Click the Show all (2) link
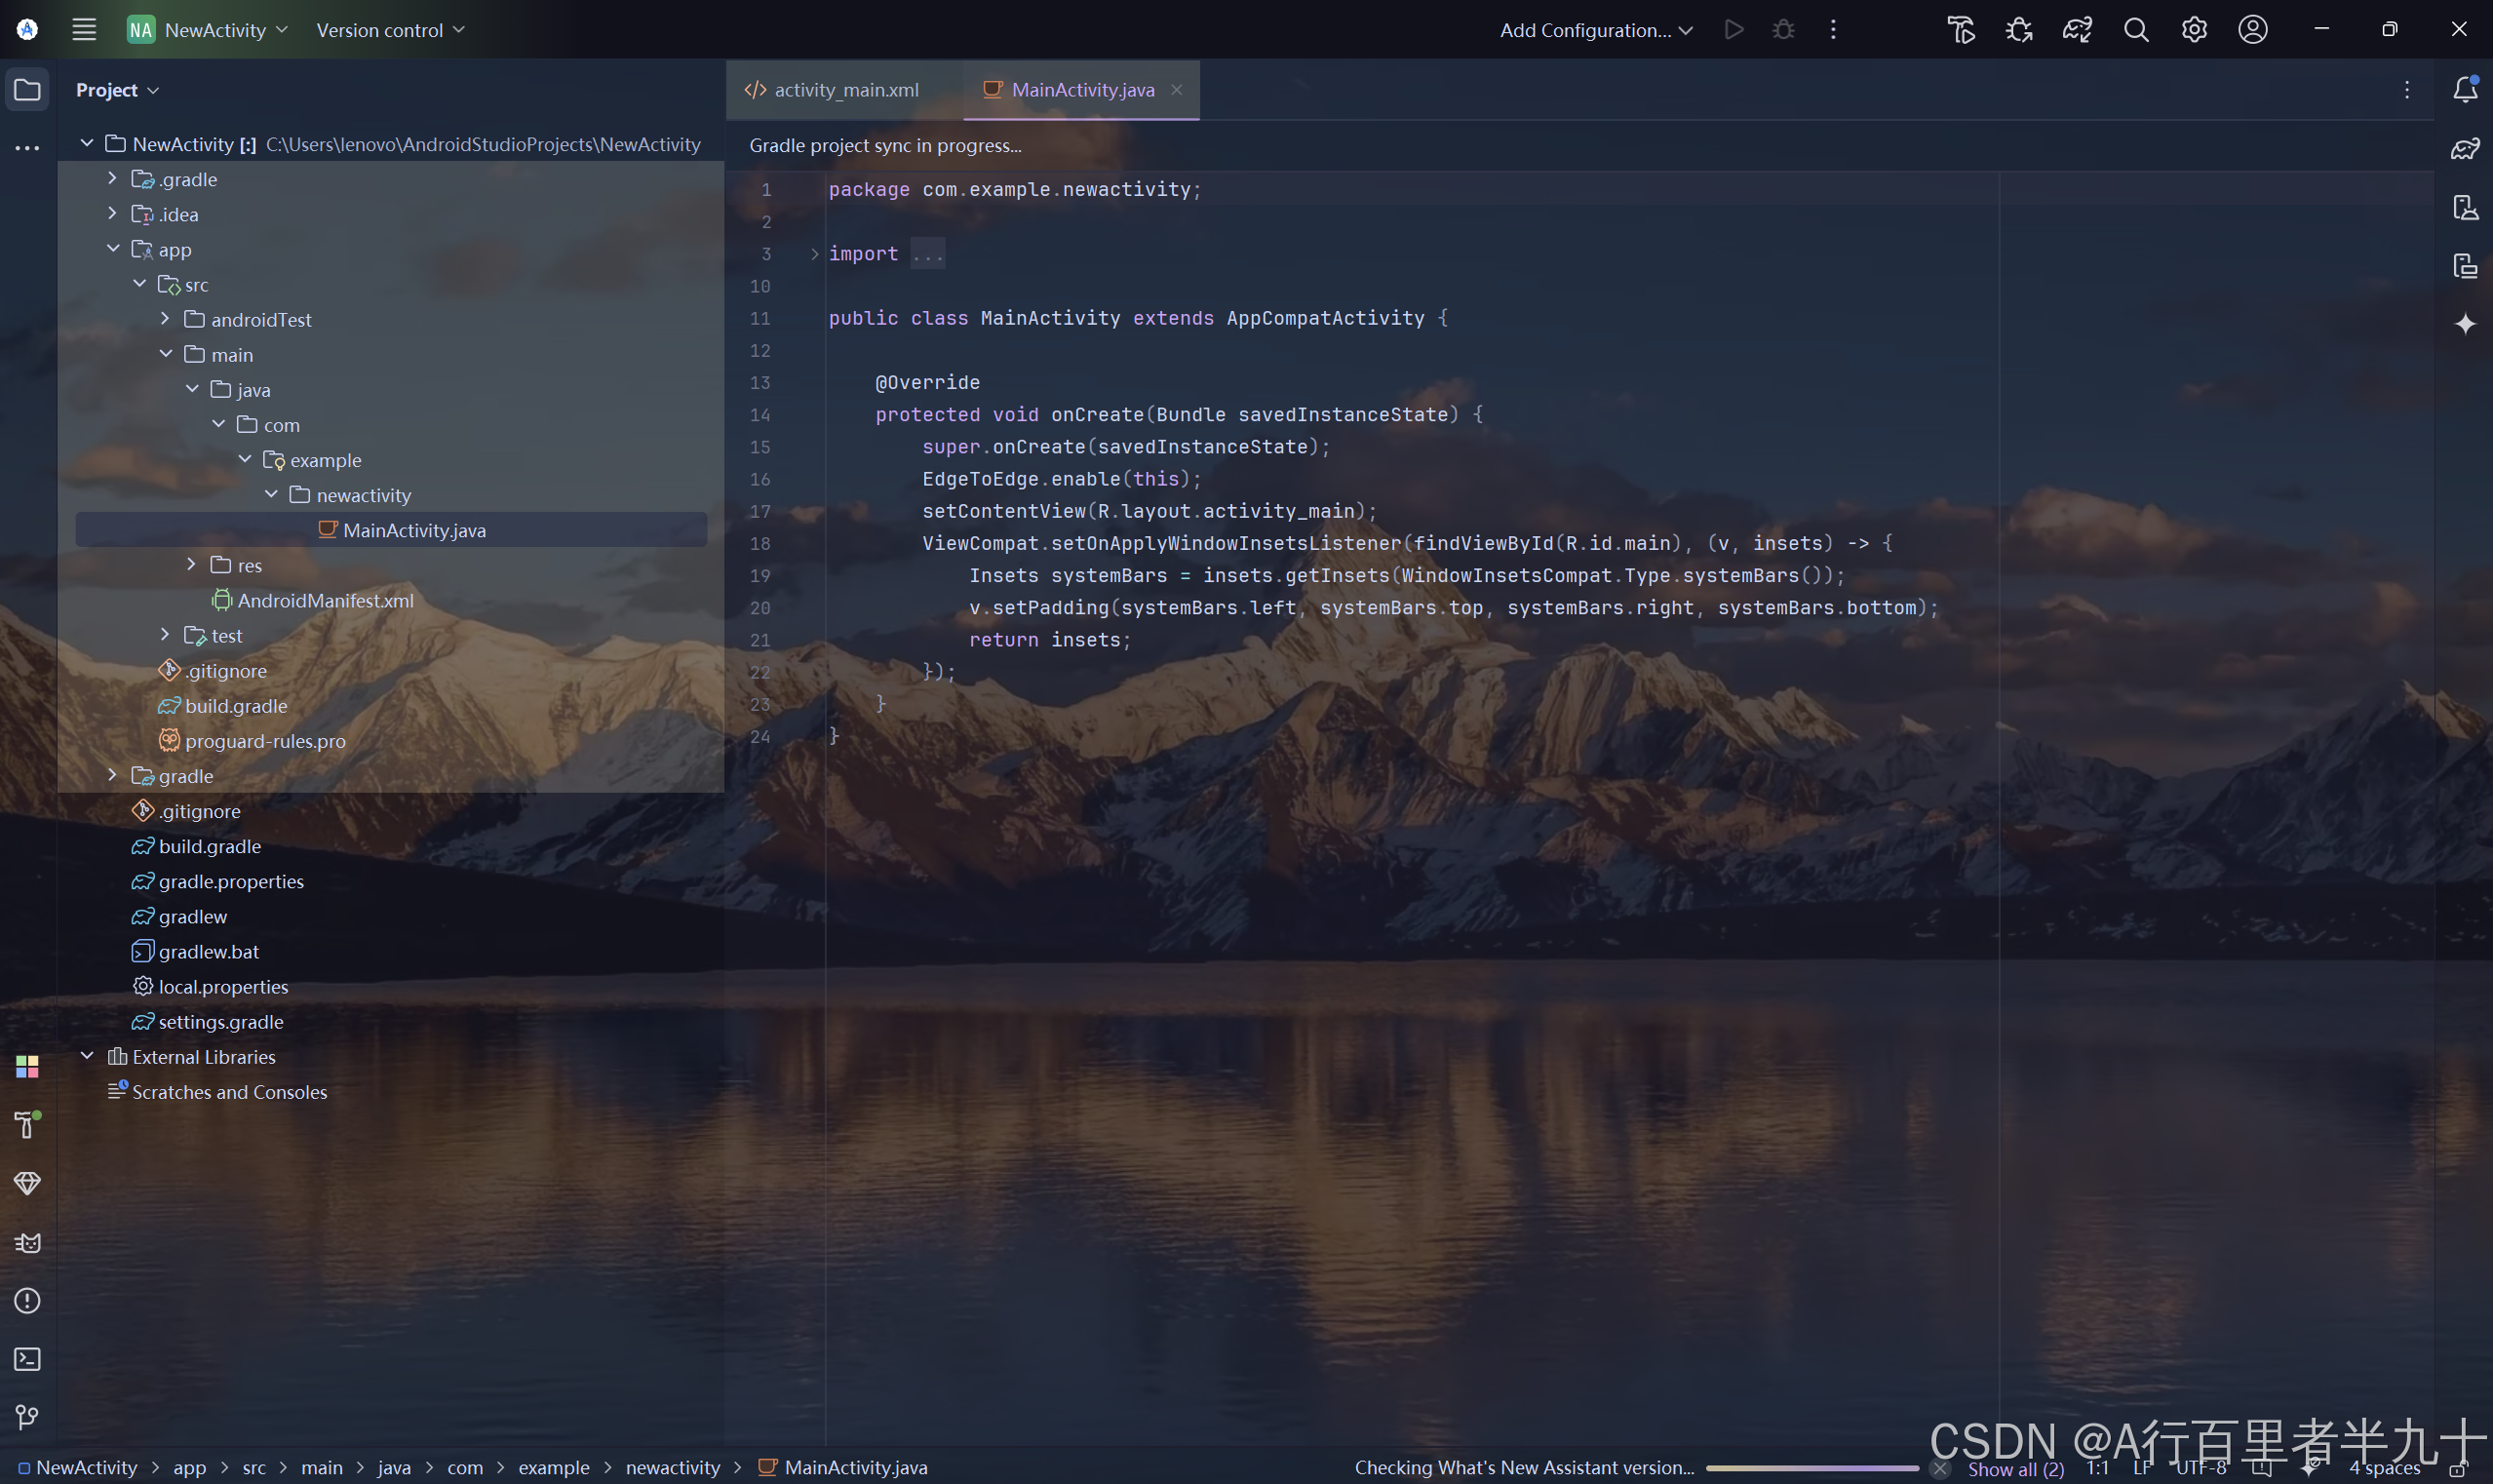This screenshot has height=1484, width=2493. click(x=2015, y=1468)
